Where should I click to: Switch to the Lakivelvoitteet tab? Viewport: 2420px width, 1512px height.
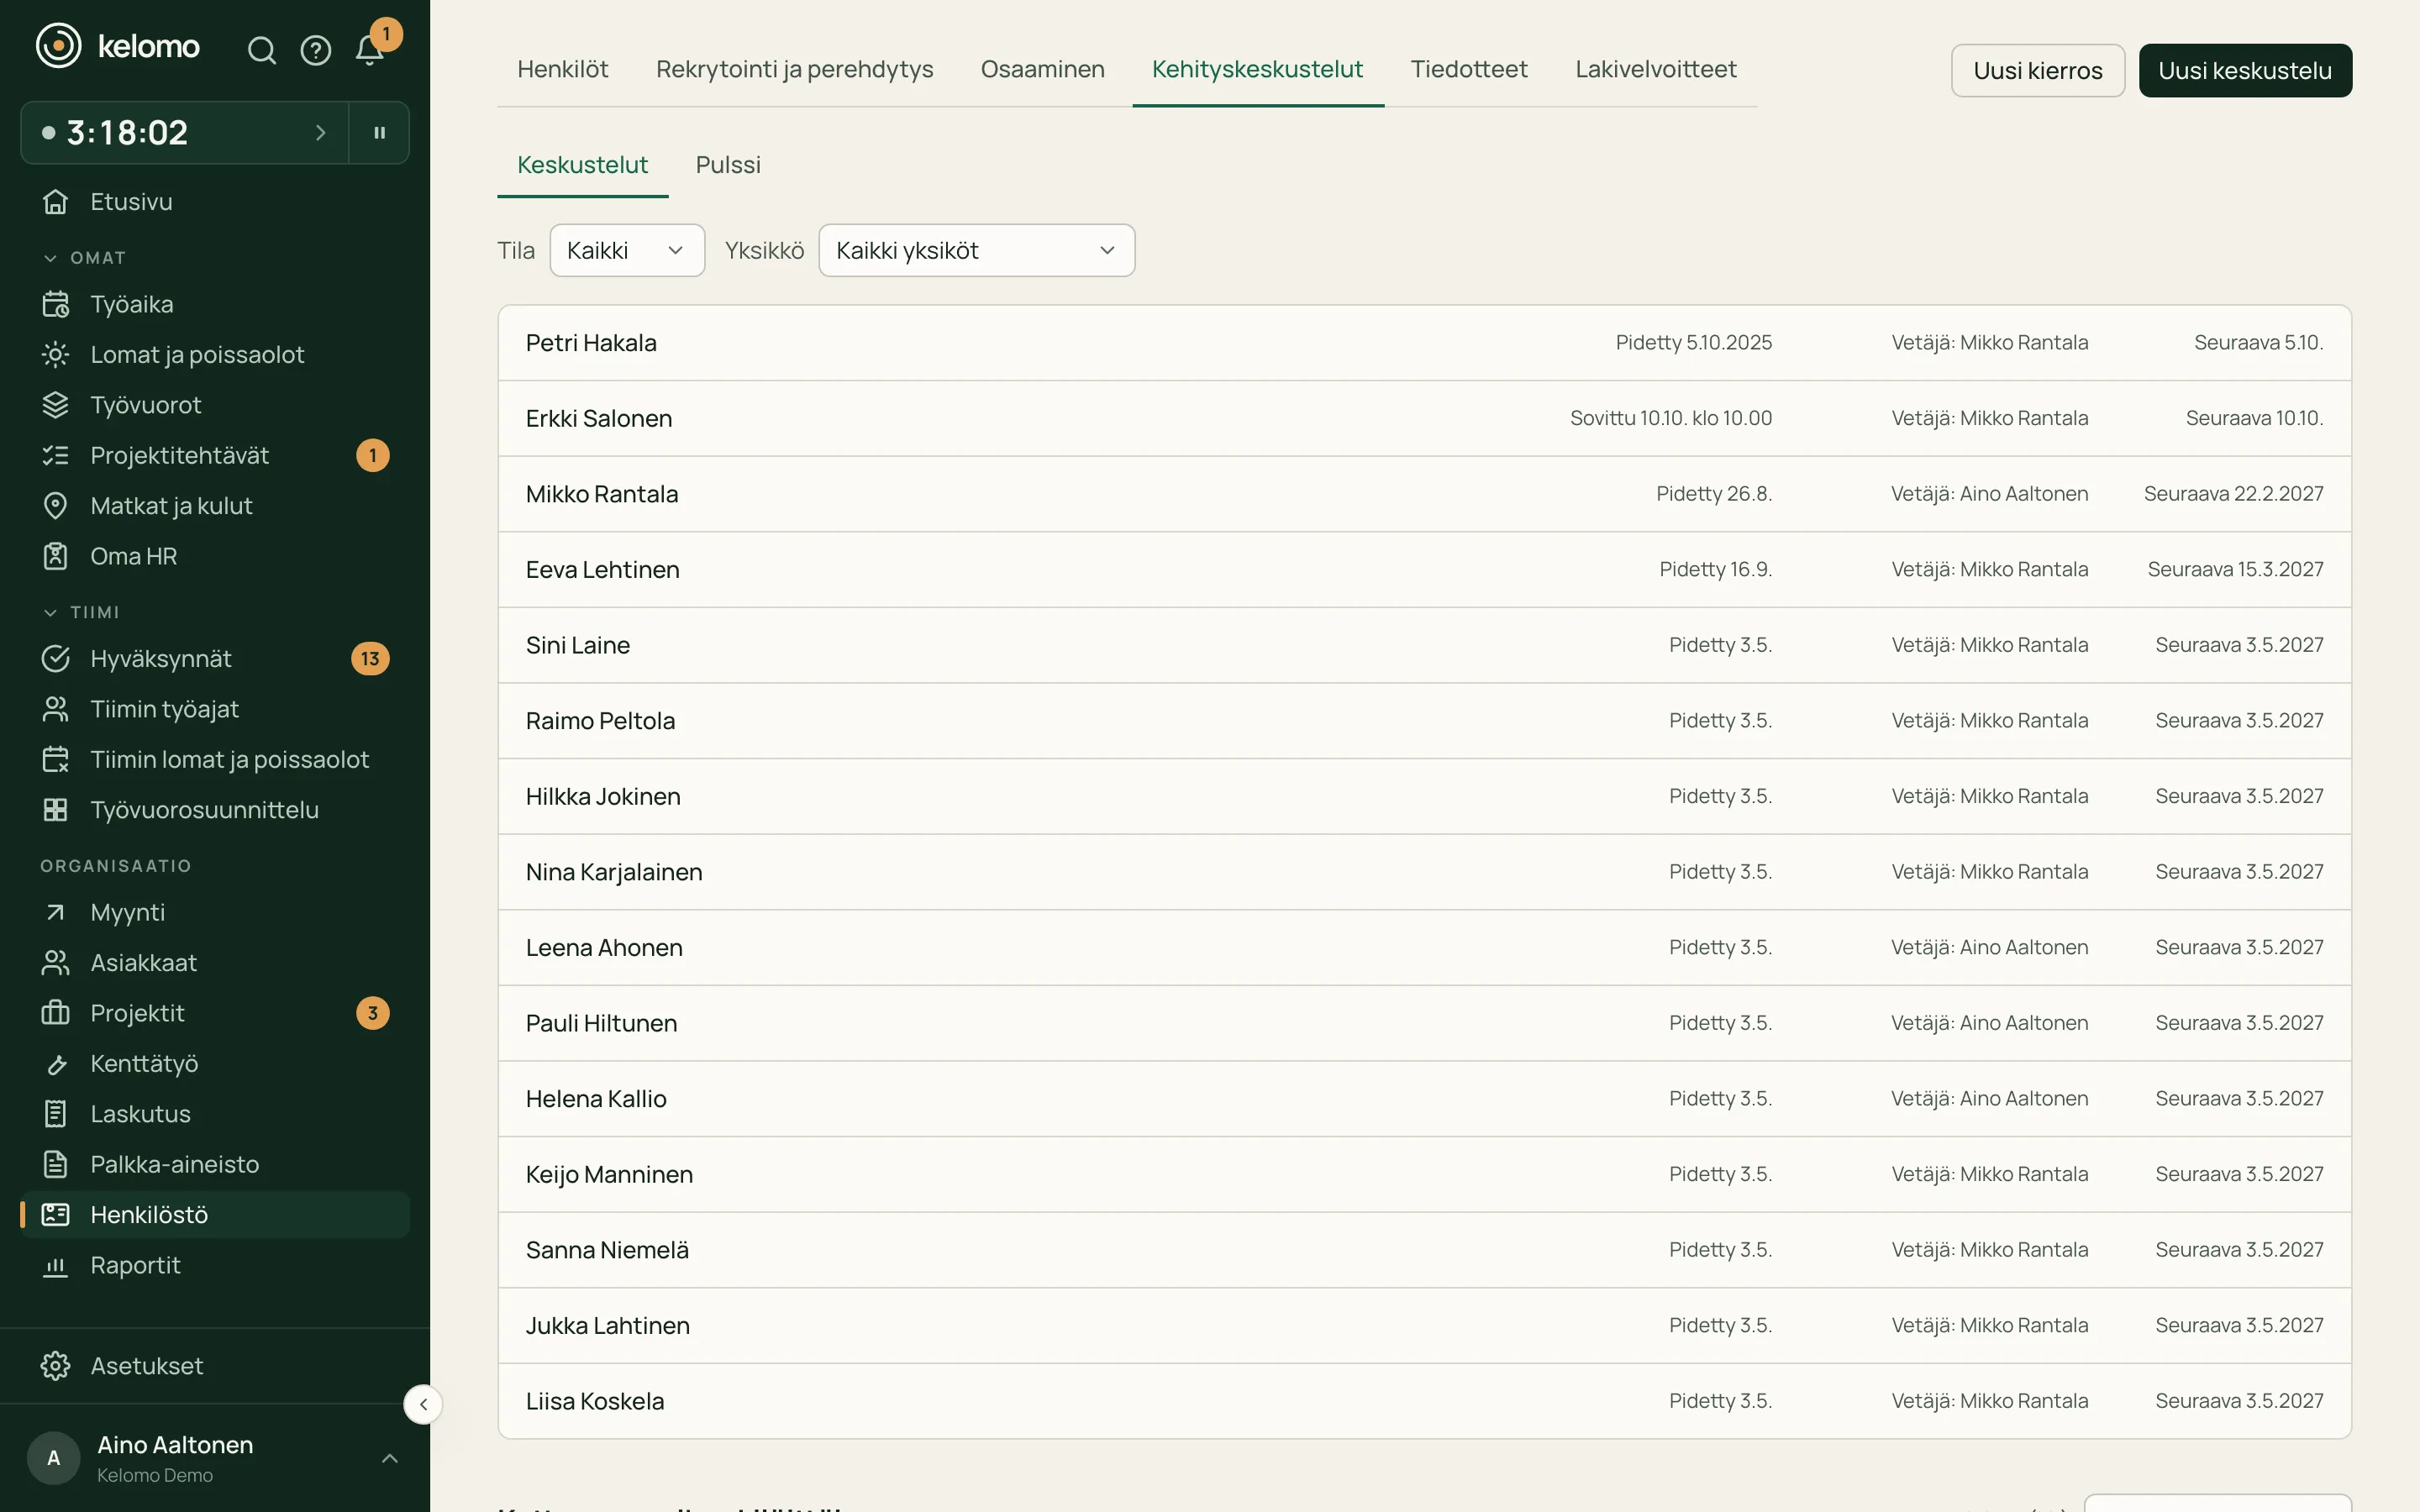tap(1655, 69)
